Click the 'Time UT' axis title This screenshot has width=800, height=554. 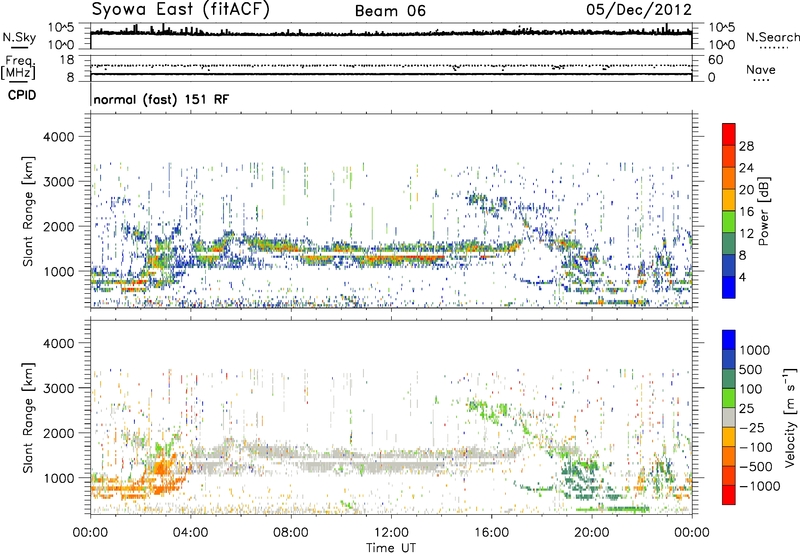(x=391, y=547)
